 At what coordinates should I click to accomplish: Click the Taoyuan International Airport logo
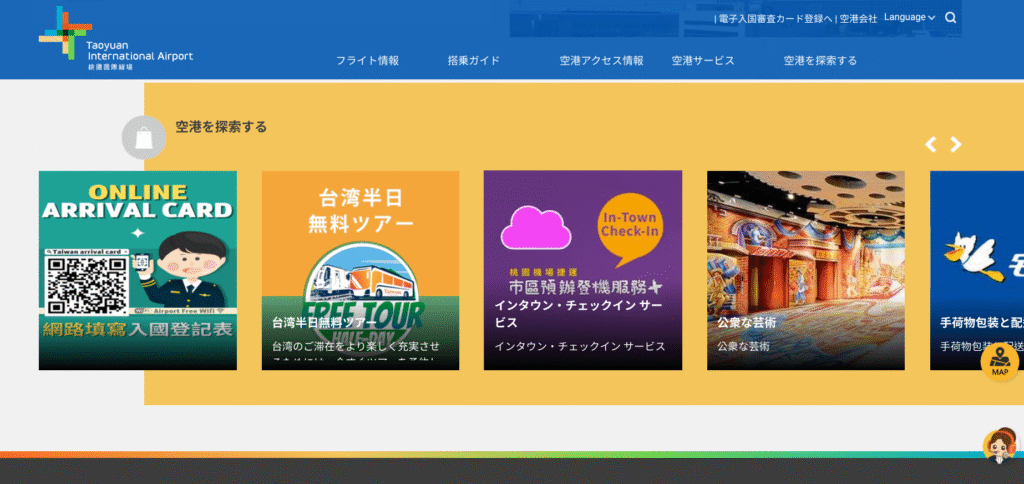tap(116, 38)
